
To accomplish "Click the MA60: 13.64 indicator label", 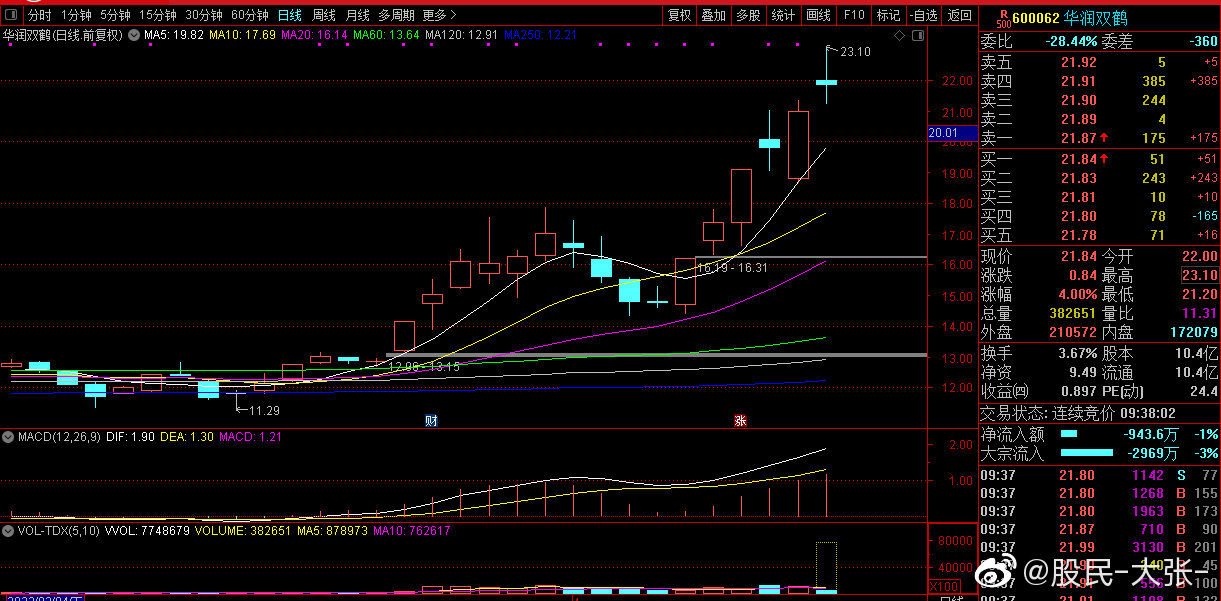I will tap(386, 34).
